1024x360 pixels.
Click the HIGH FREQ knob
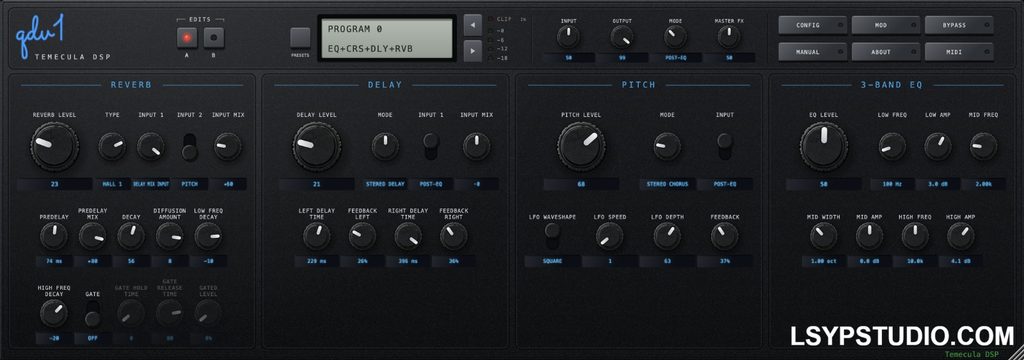click(915, 236)
